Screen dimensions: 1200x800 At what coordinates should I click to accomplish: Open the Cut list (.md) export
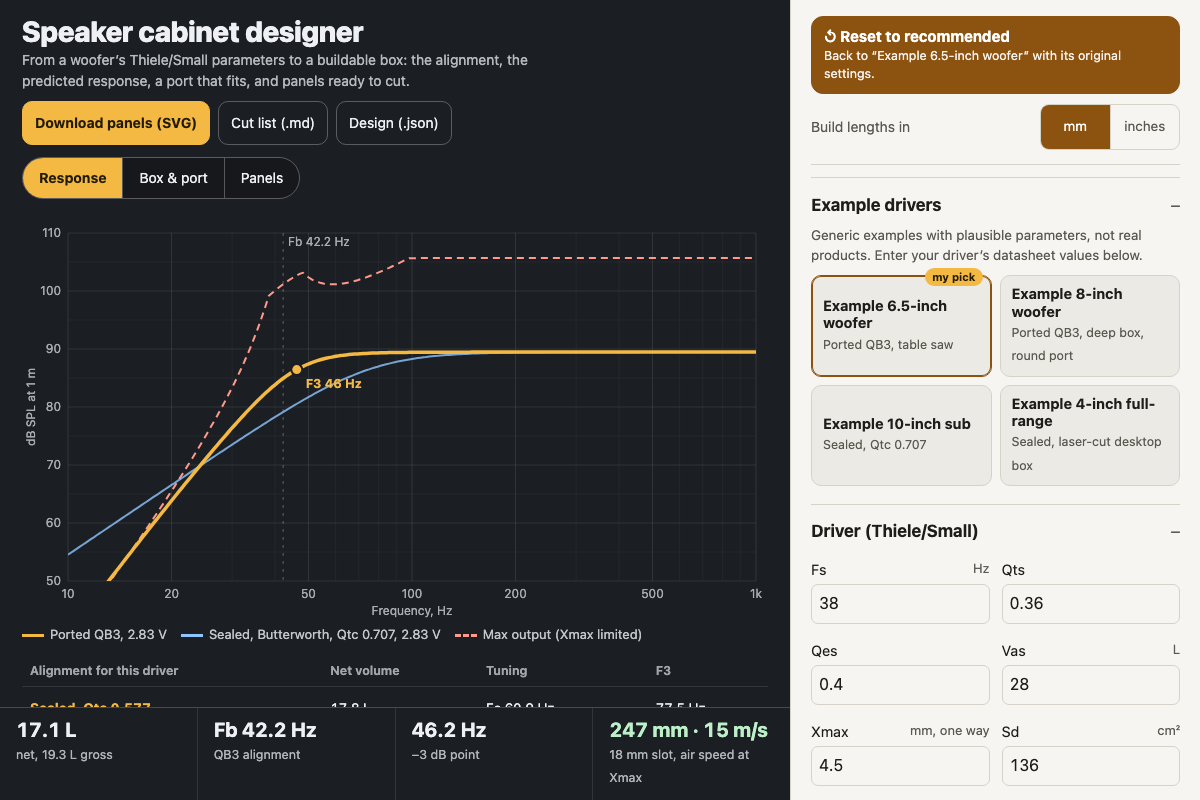tap(273, 123)
